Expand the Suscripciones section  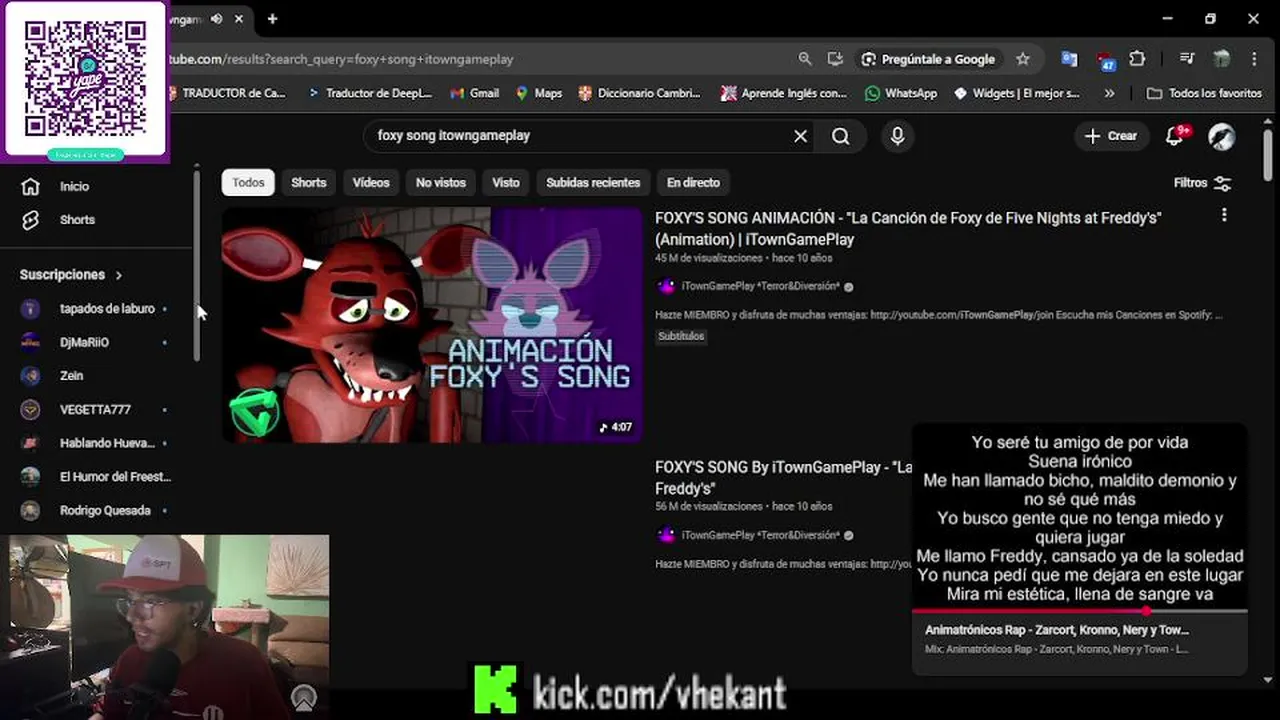pyautogui.click(x=71, y=274)
